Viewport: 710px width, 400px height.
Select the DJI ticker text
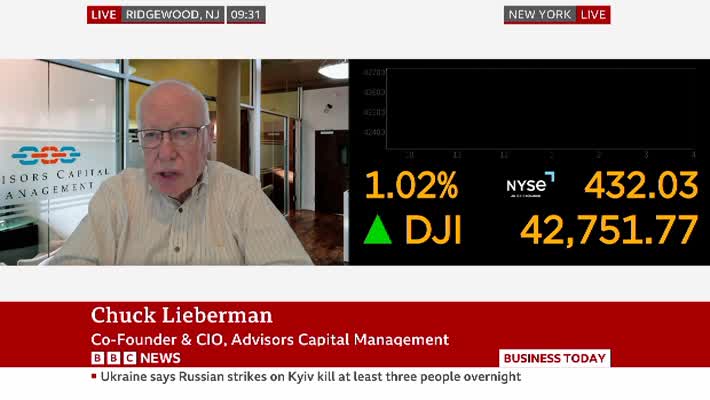pyautogui.click(x=433, y=230)
